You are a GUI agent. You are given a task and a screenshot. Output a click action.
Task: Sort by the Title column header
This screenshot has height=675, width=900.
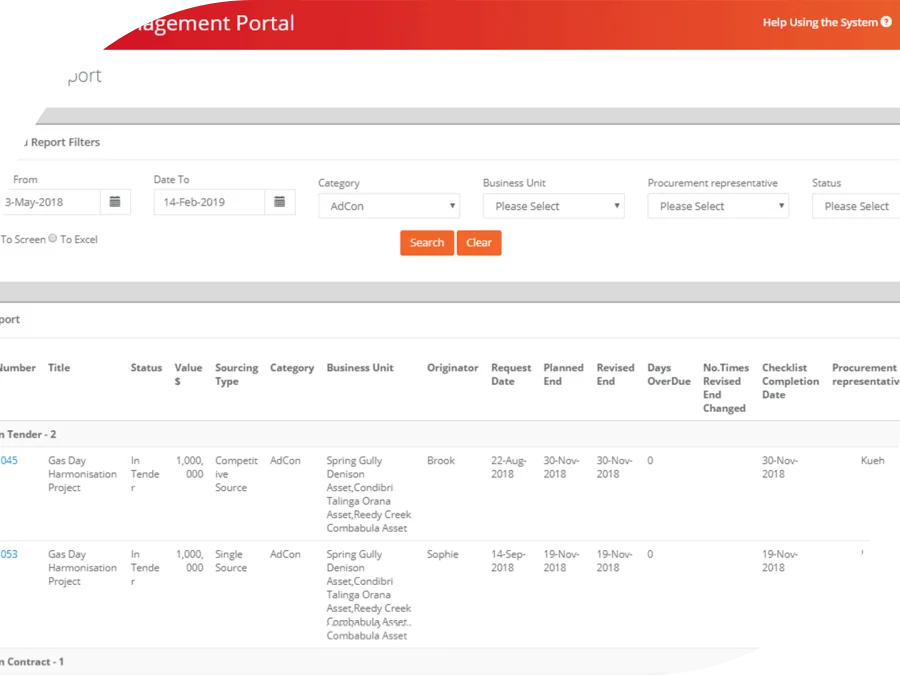pos(59,367)
